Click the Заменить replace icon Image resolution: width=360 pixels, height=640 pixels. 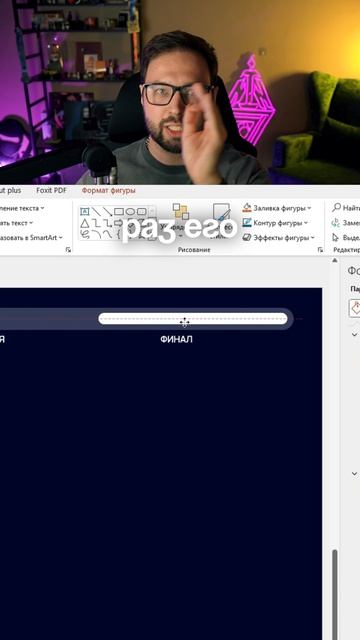(336, 222)
